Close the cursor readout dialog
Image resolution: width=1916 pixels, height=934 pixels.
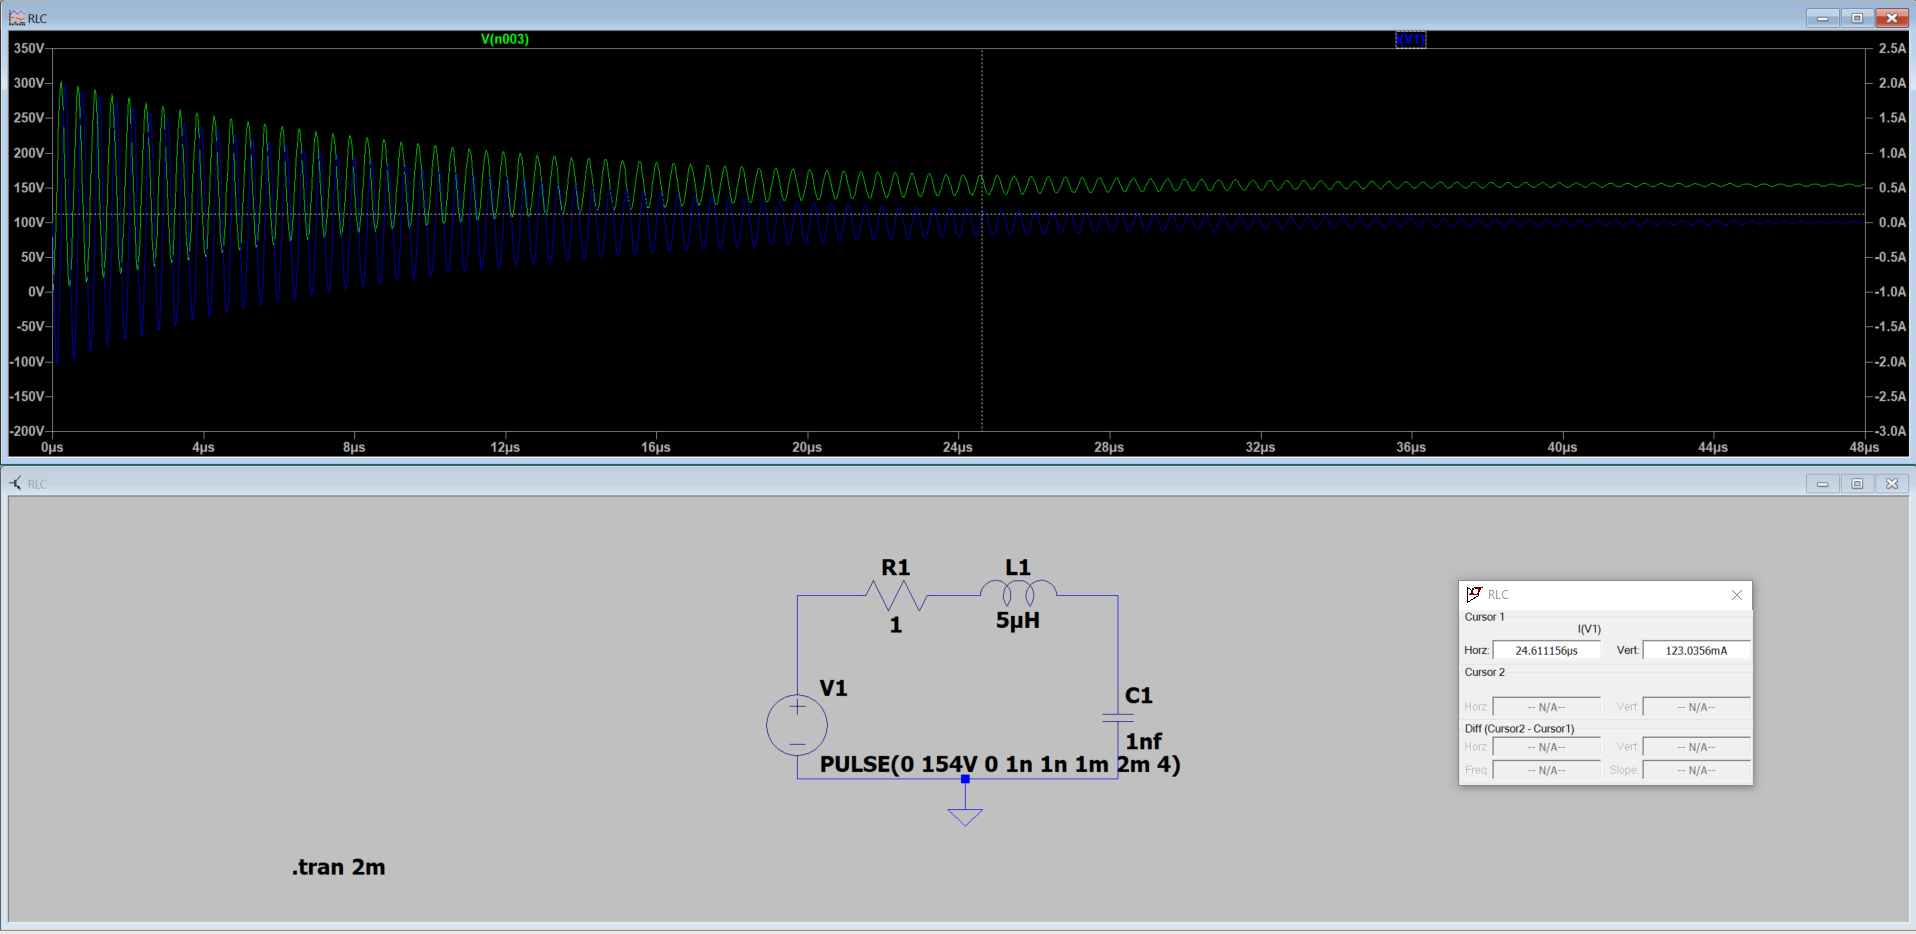[1737, 595]
